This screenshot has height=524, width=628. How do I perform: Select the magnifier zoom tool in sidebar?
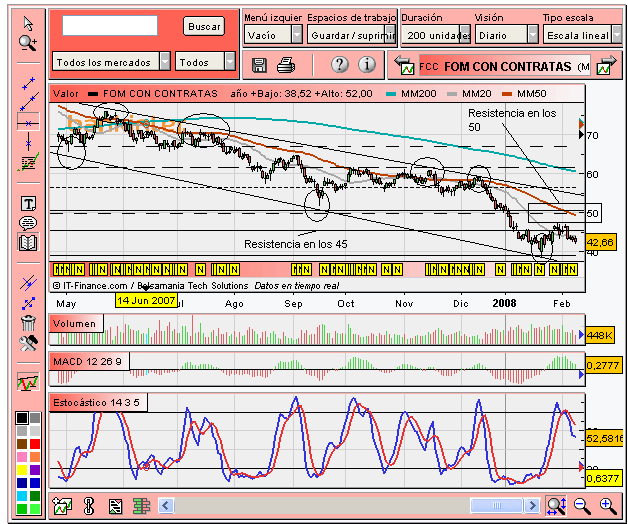click(x=28, y=43)
